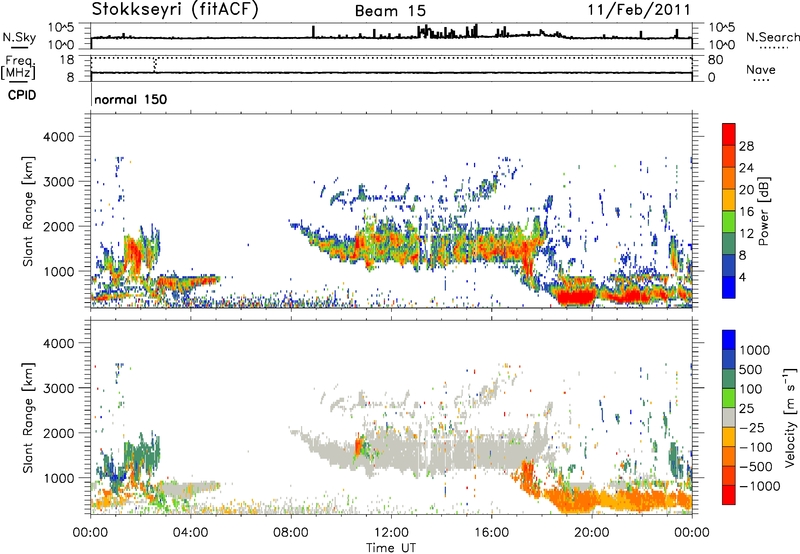
Task: Click the blue bottom of Power colorbar
Action: 729,287
